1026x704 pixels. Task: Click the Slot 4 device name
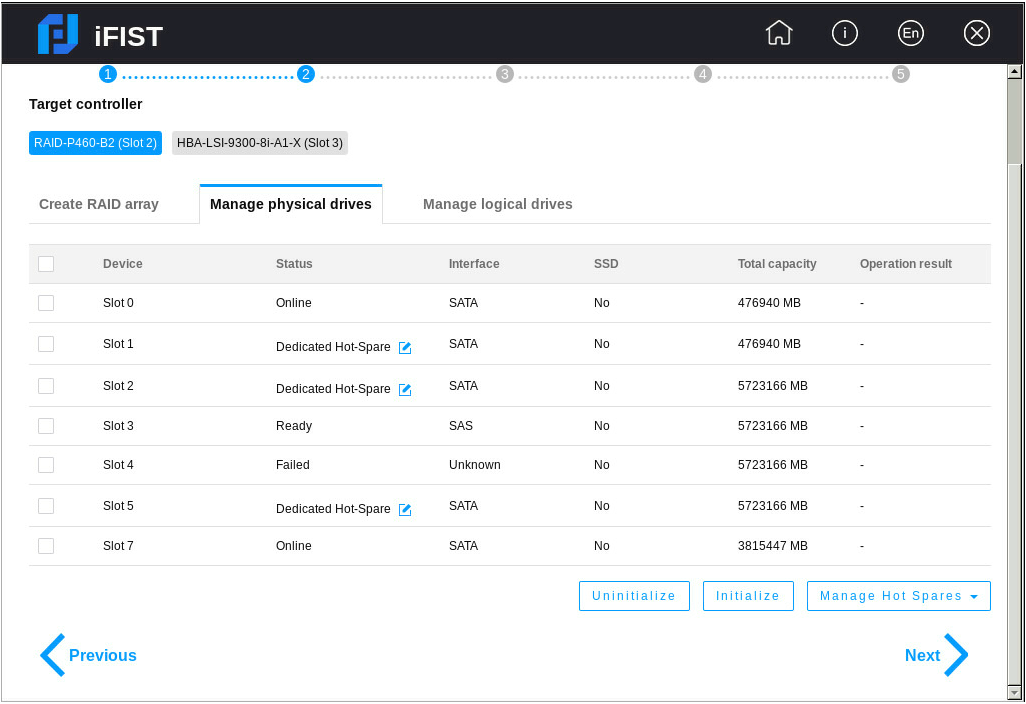(118, 465)
